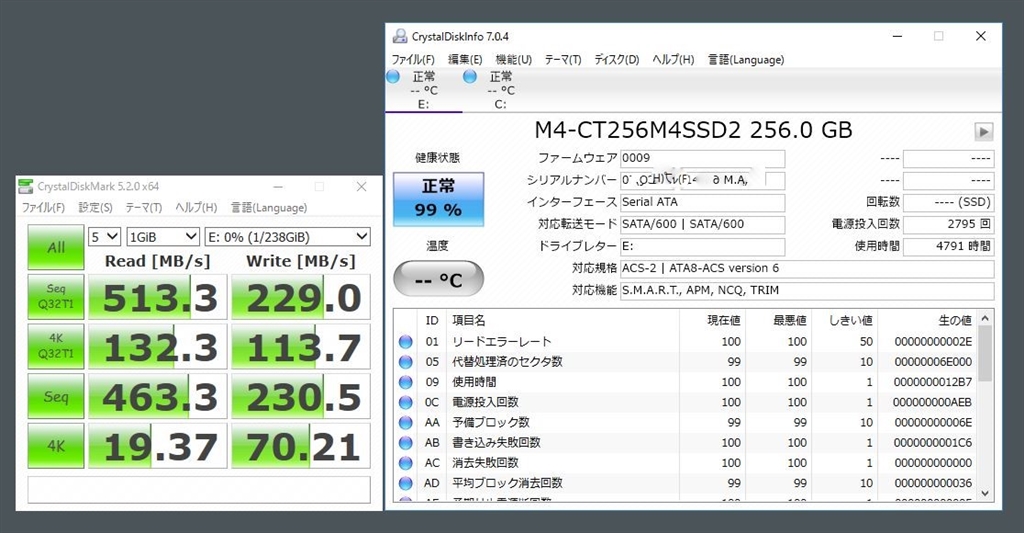Select the 書き込み失敗回数 attribute row

click(686, 443)
